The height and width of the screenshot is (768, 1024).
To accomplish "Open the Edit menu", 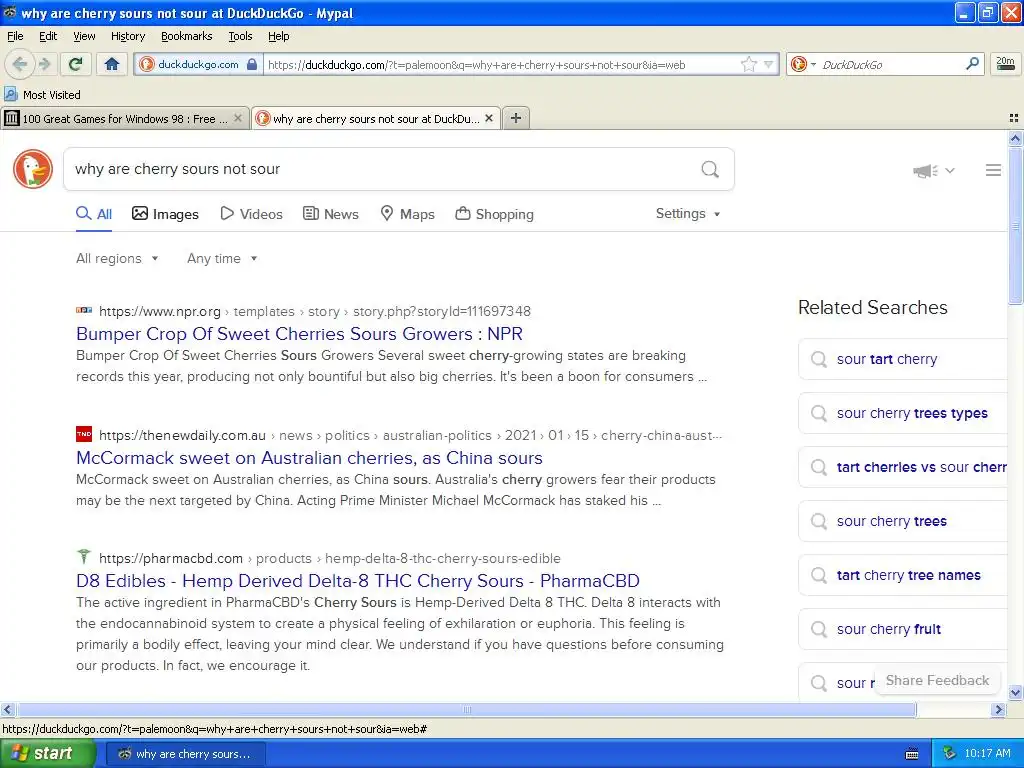I will coord(48,36).
